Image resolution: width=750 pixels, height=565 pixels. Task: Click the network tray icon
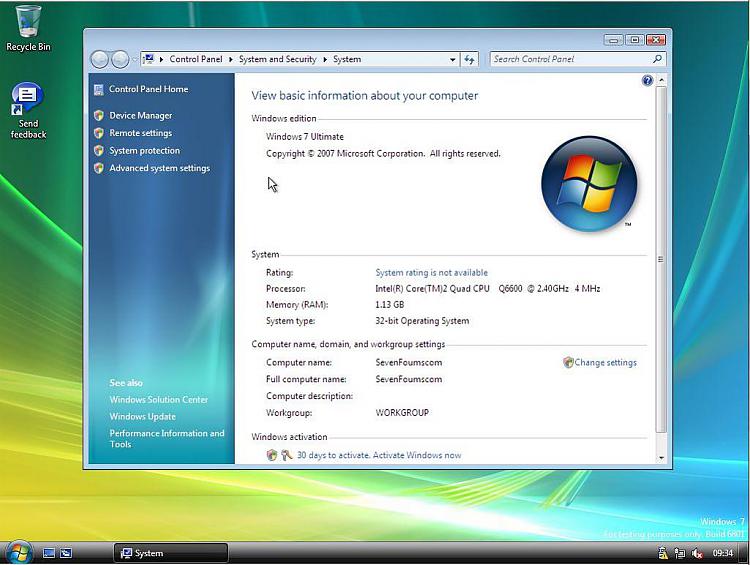point(680,554)
